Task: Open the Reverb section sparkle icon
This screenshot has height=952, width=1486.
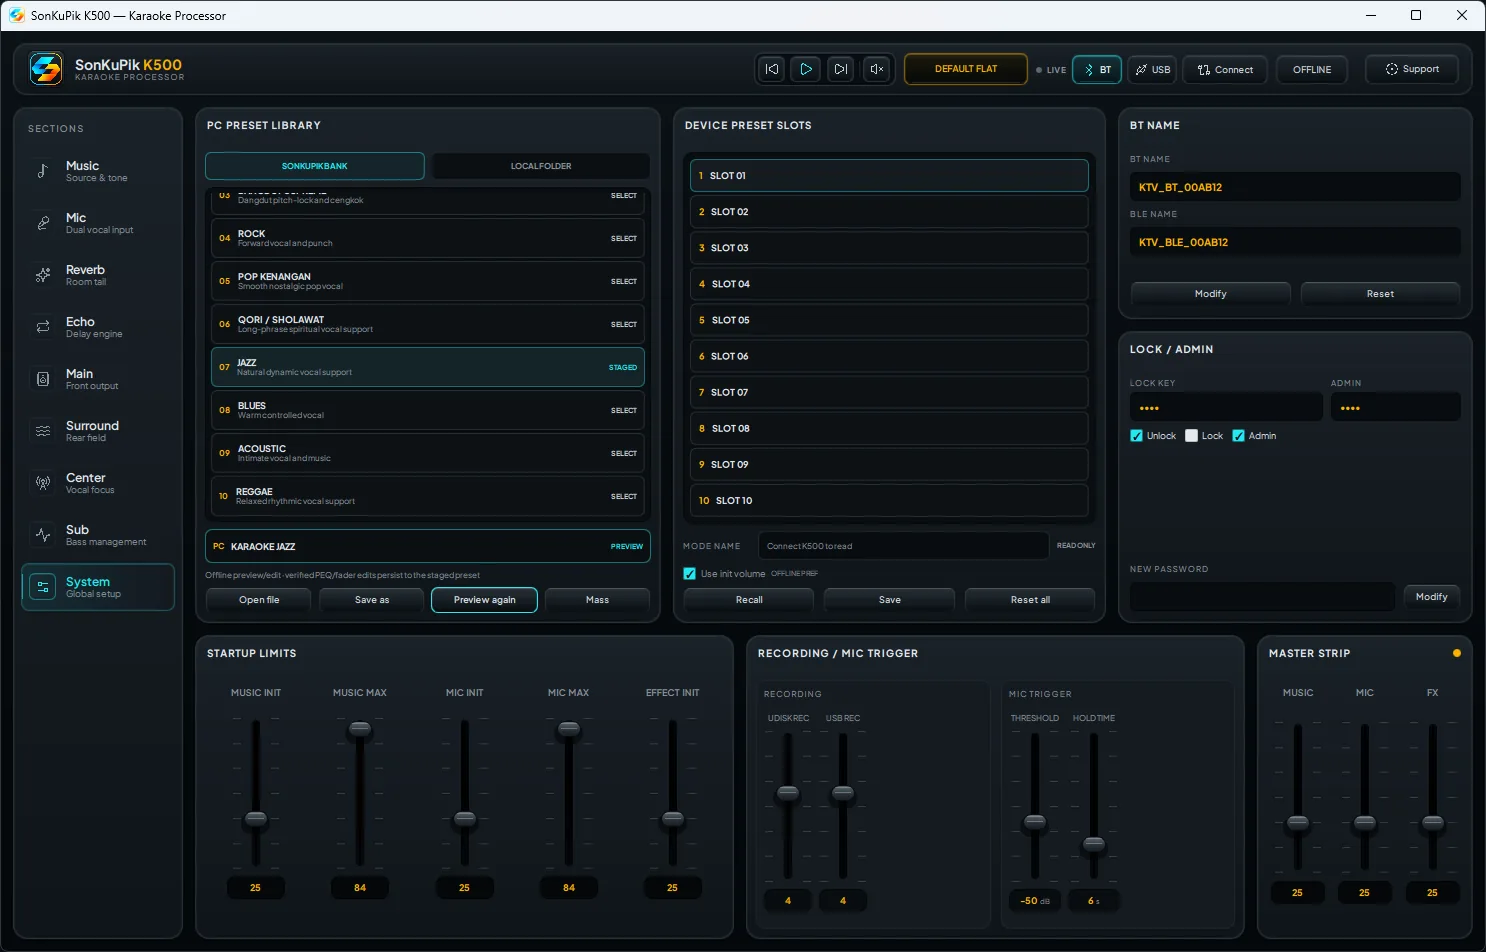Action: pos(43,275)
